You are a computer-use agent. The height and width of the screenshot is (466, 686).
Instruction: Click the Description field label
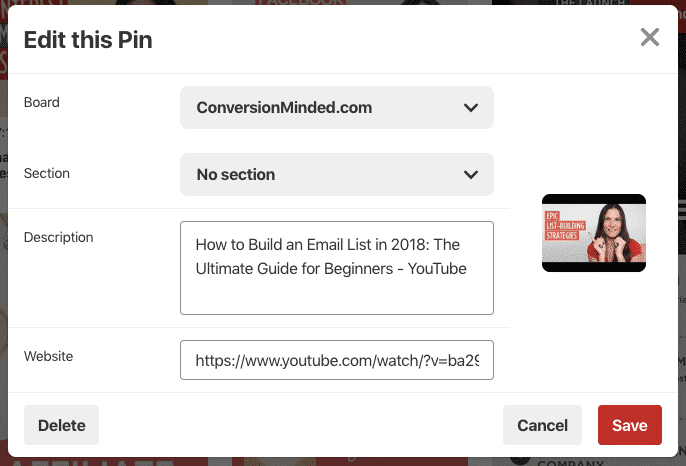[x=59, y=237]
